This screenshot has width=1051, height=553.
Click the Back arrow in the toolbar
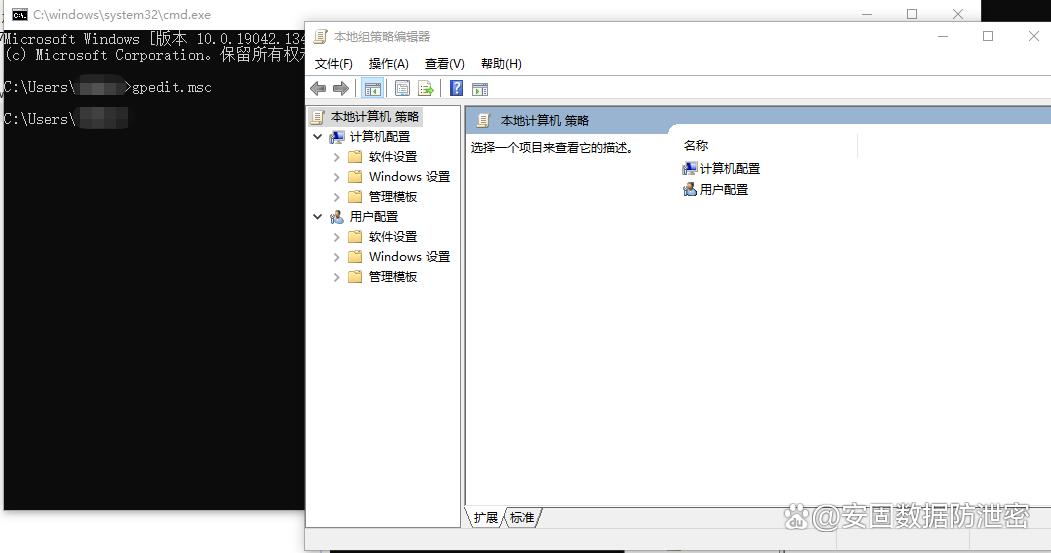318,88
